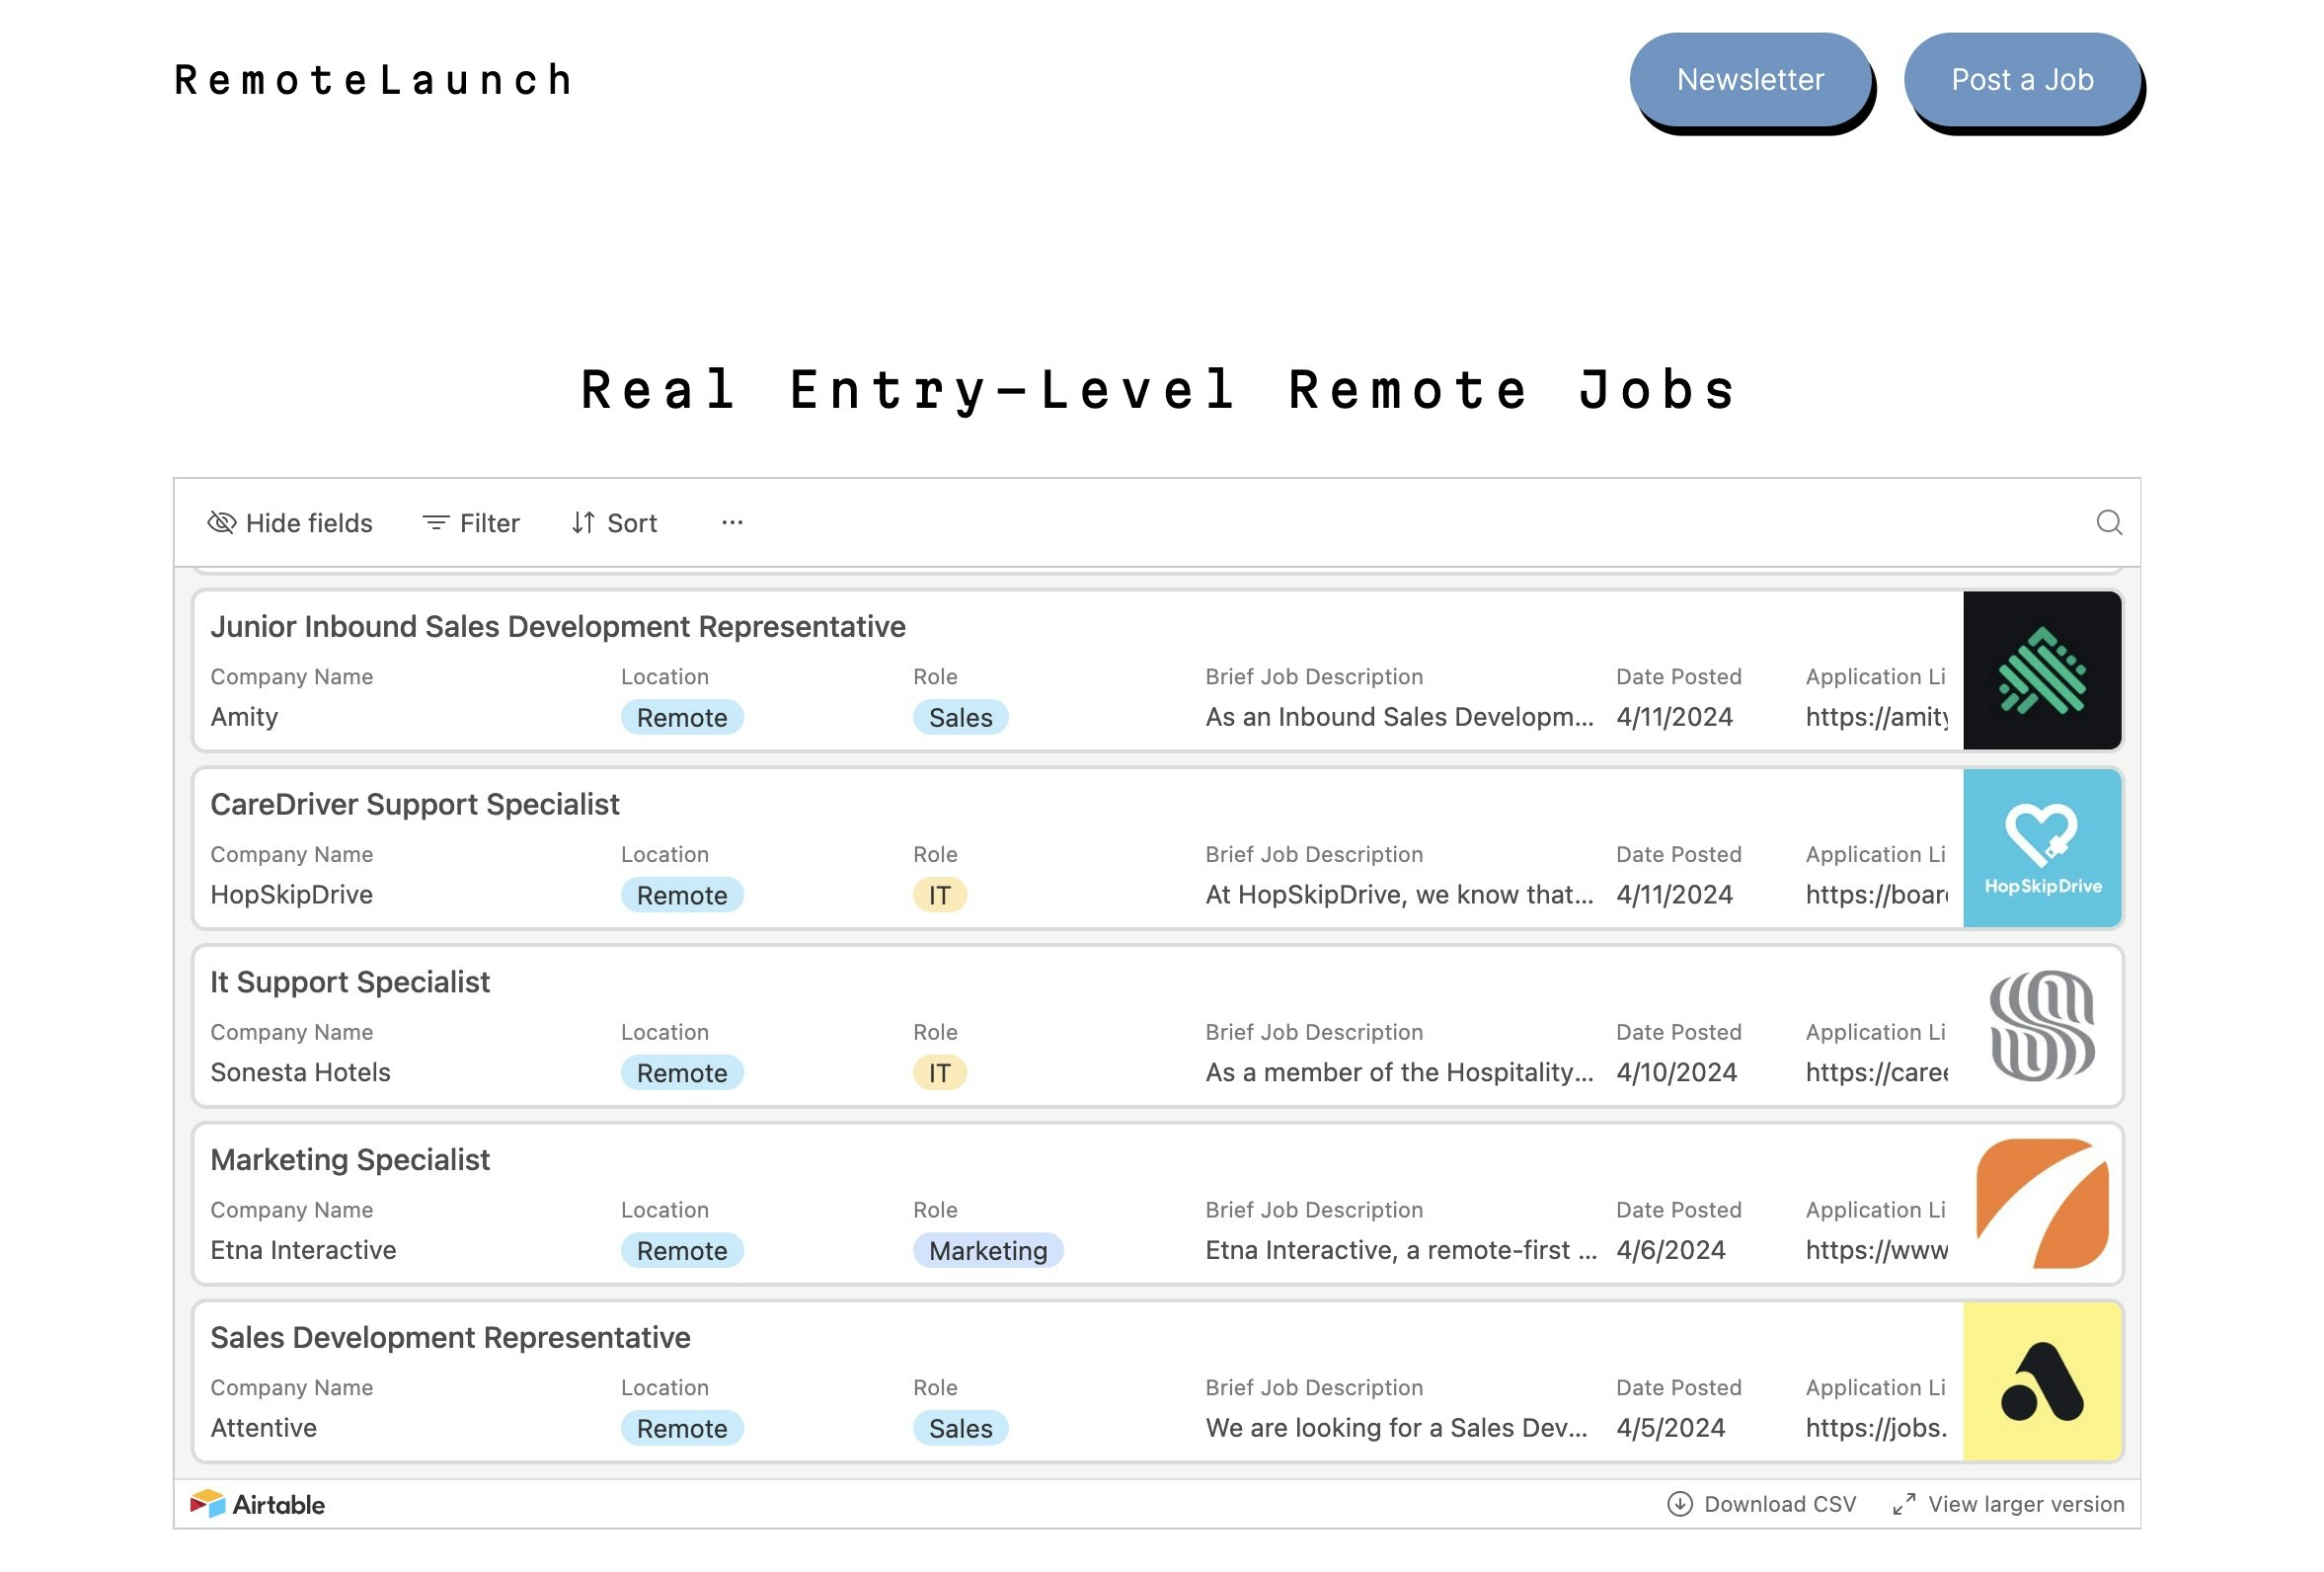
Task: Click the Hide fields button
Action: coord(289,522)
